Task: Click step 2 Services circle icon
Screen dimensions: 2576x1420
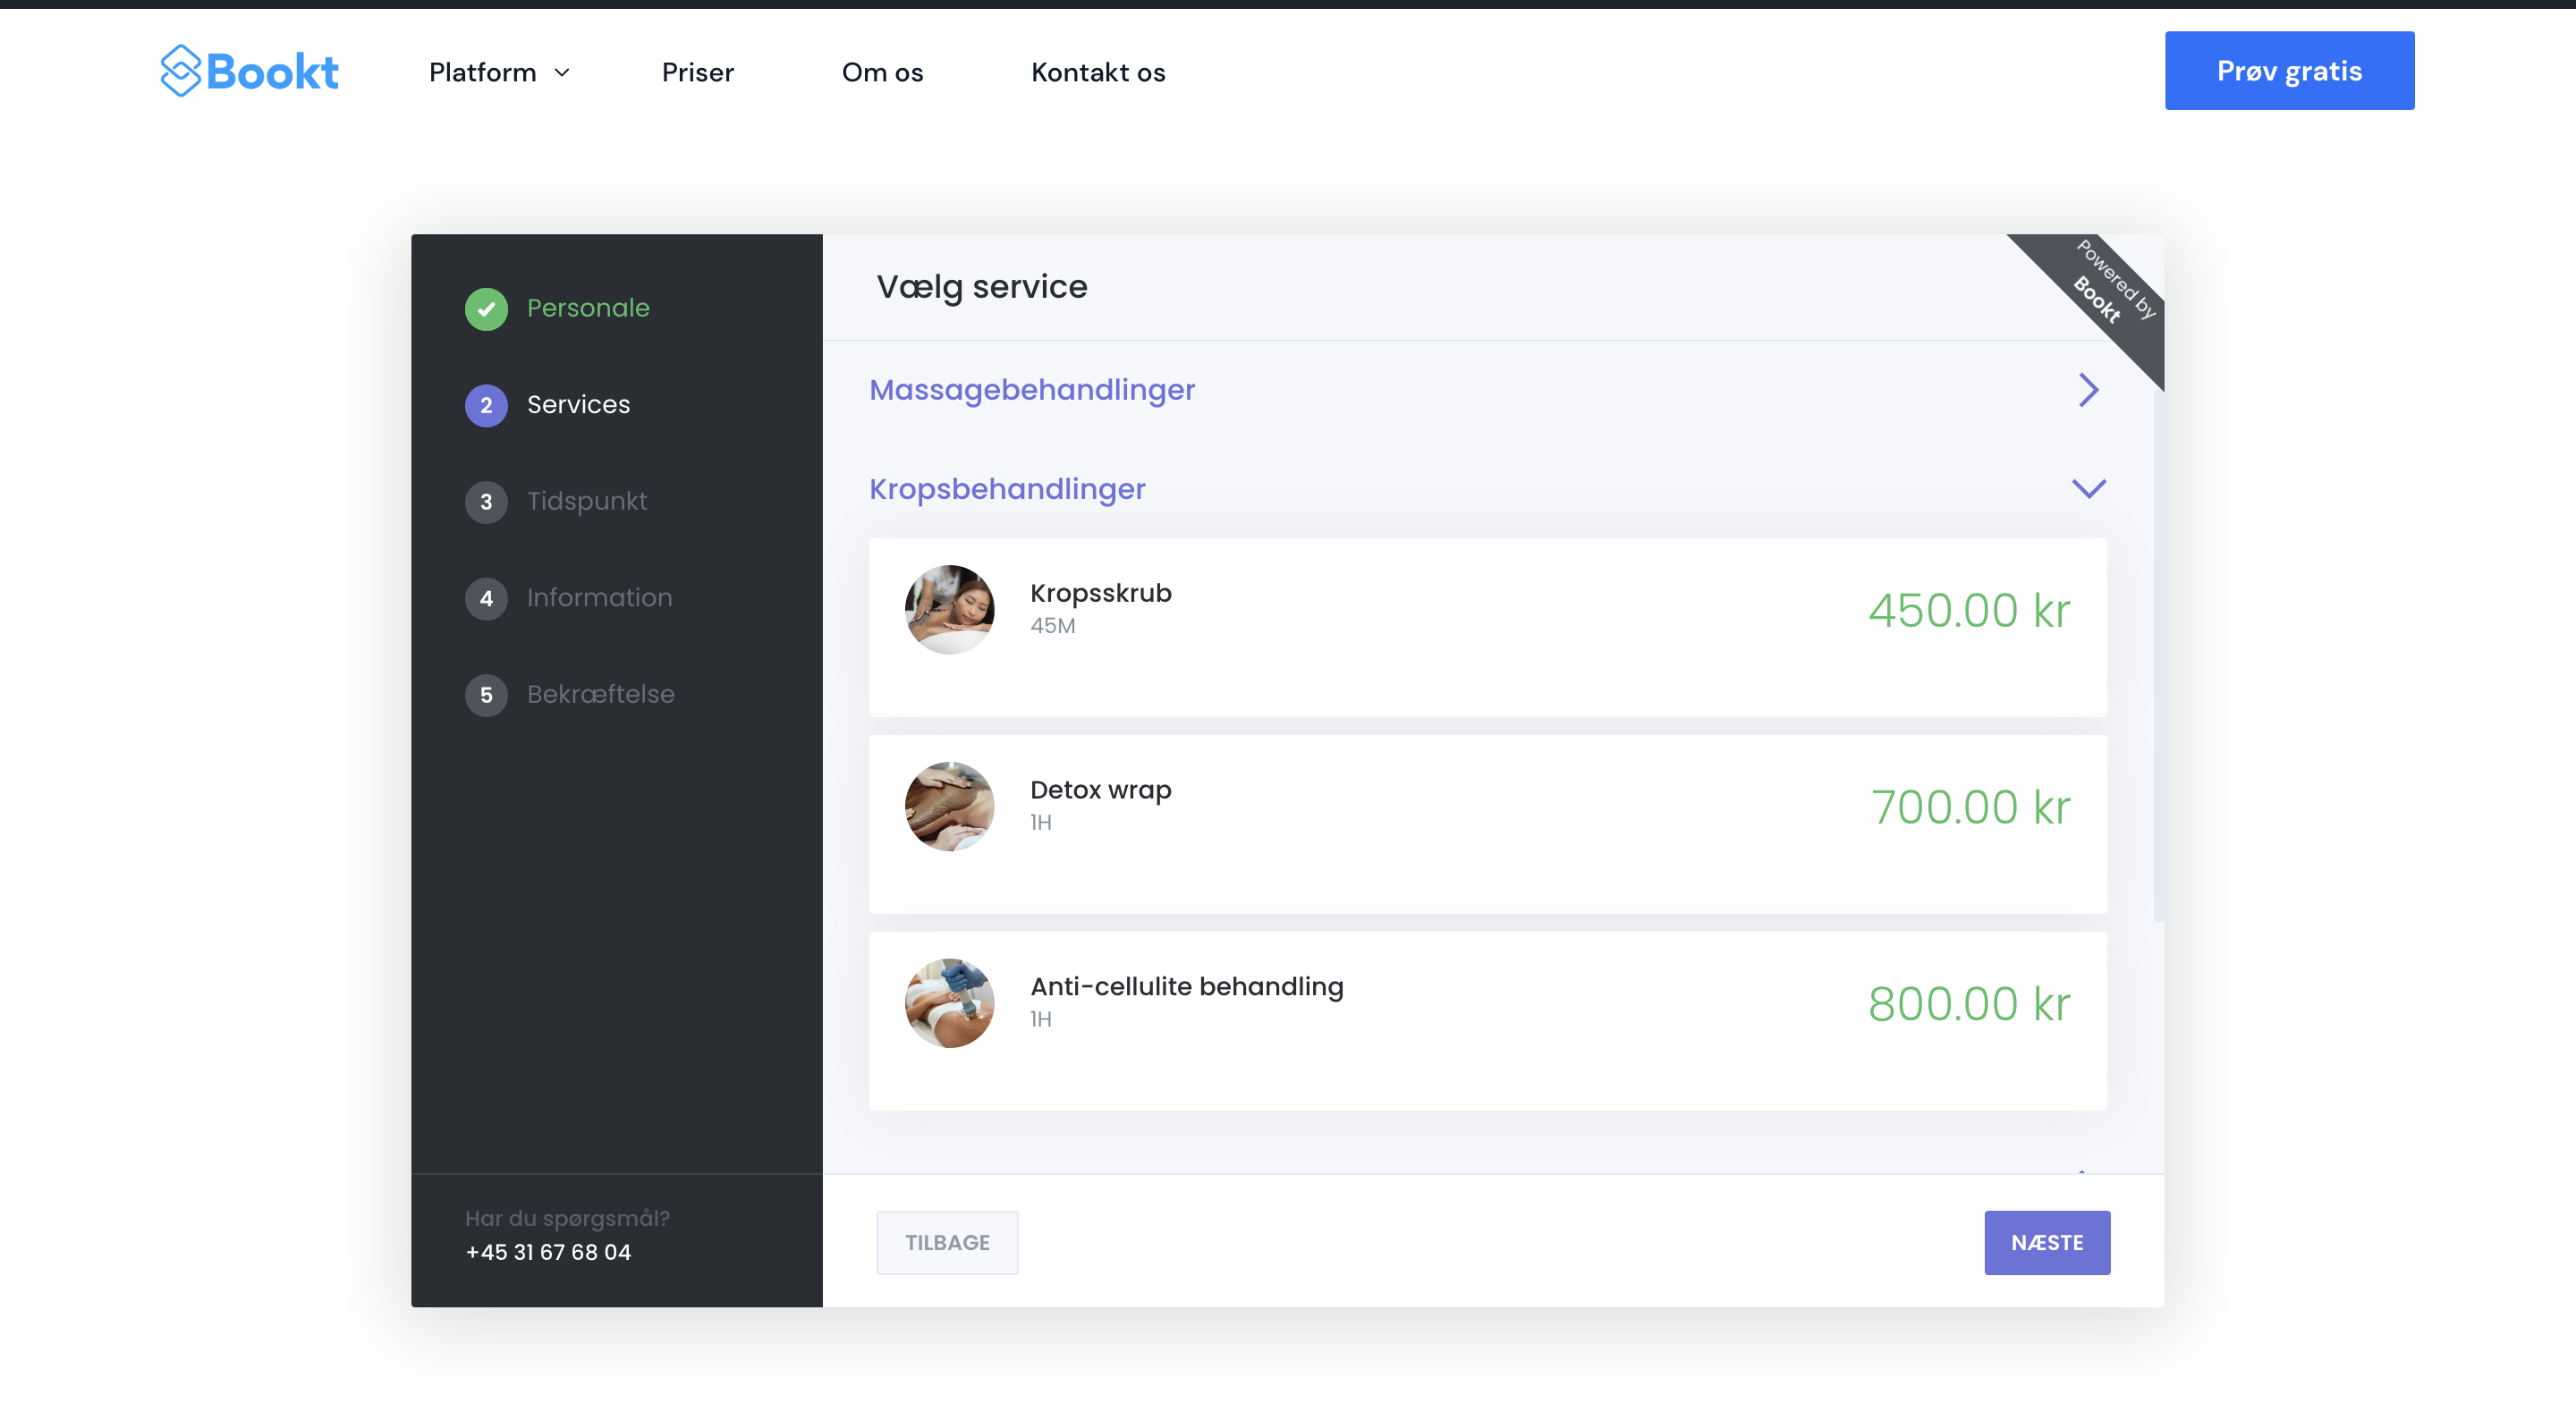Action: pyautogui.click(x=486, y=405)
